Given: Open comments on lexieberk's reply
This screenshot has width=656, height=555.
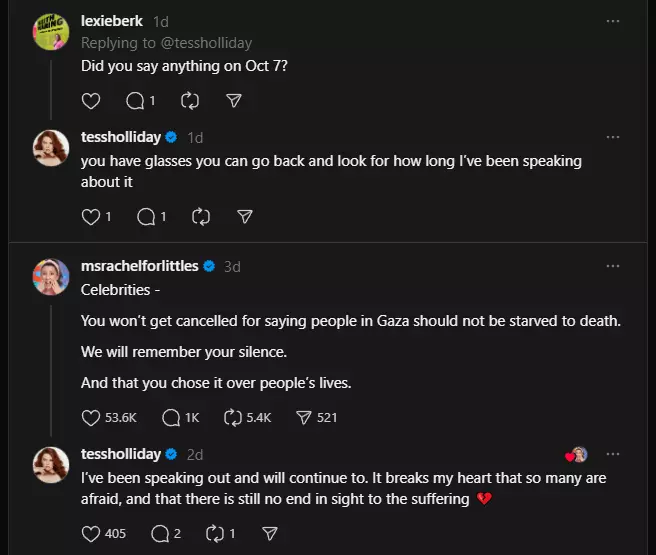Looking at the screenshot, I should click(x=140, y=101).
